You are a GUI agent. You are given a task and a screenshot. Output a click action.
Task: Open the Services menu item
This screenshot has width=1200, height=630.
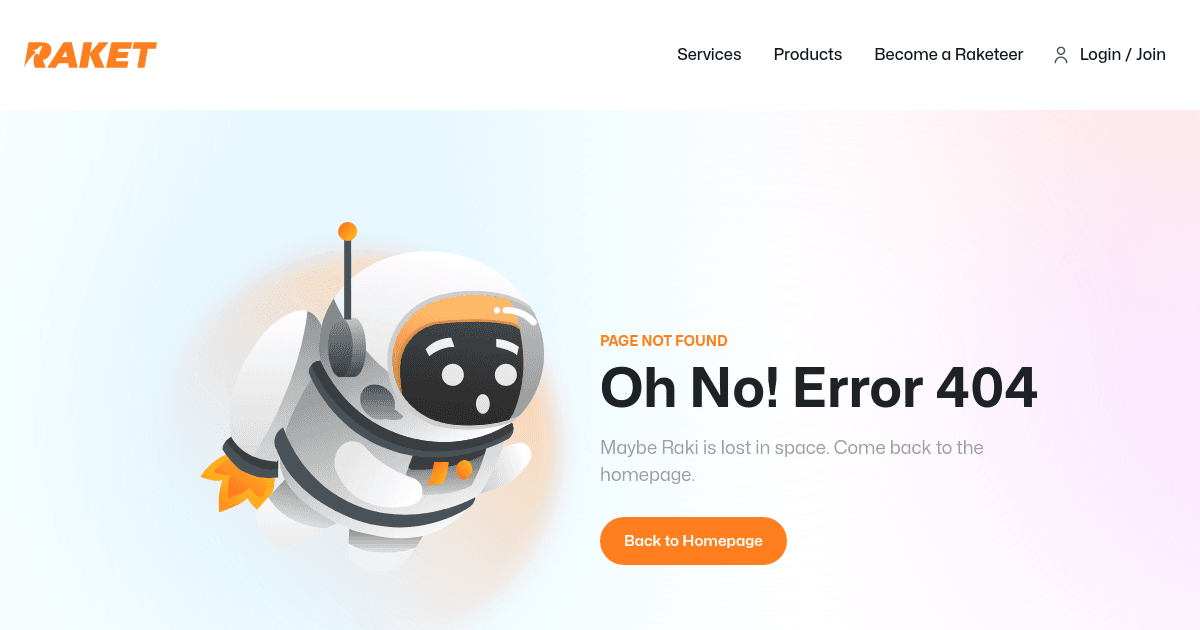point(709,55)
